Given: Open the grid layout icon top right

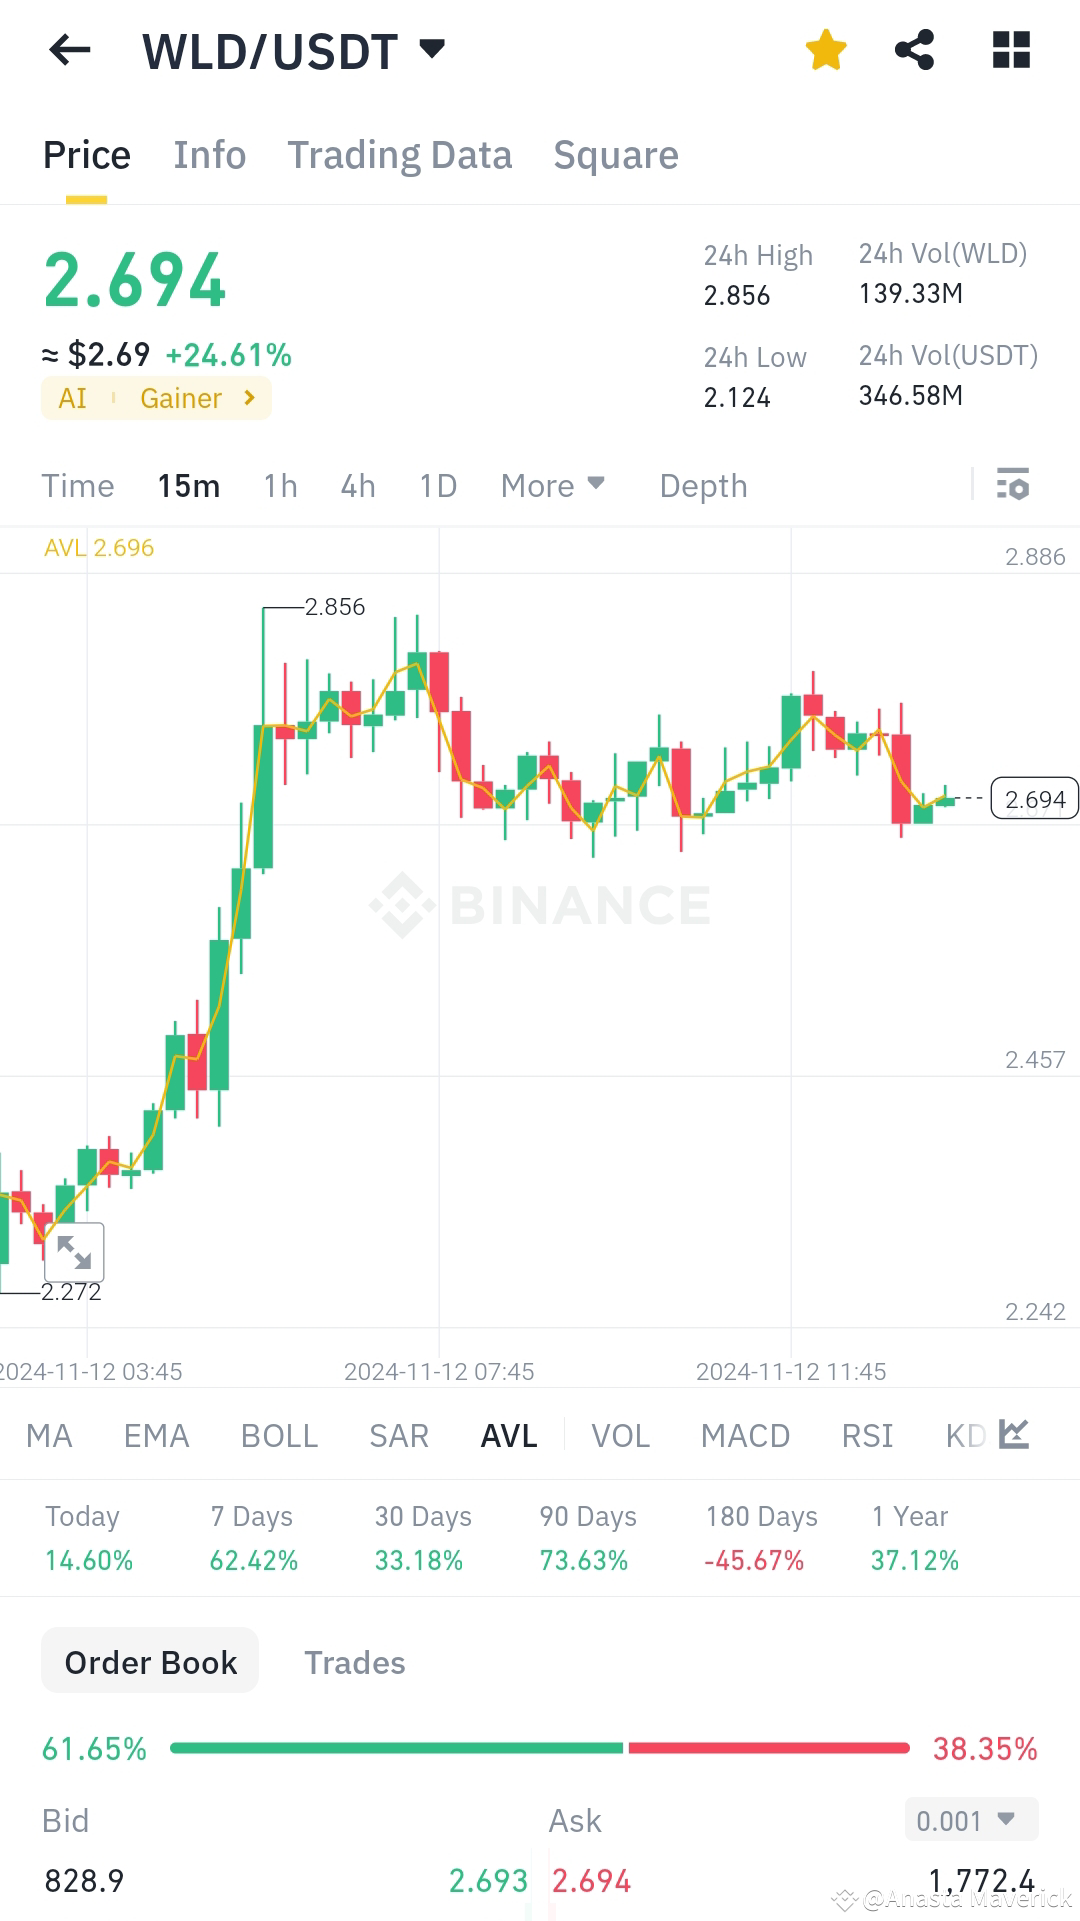Looking at the screenshot, I should (x=1011, y=49).
